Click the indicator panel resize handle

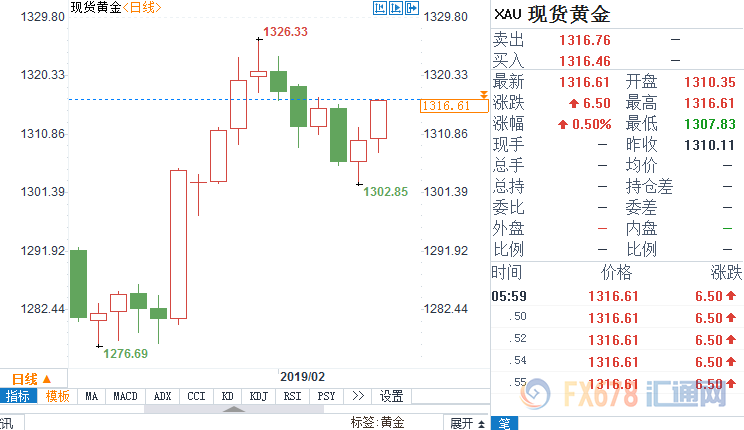(233, 408)
